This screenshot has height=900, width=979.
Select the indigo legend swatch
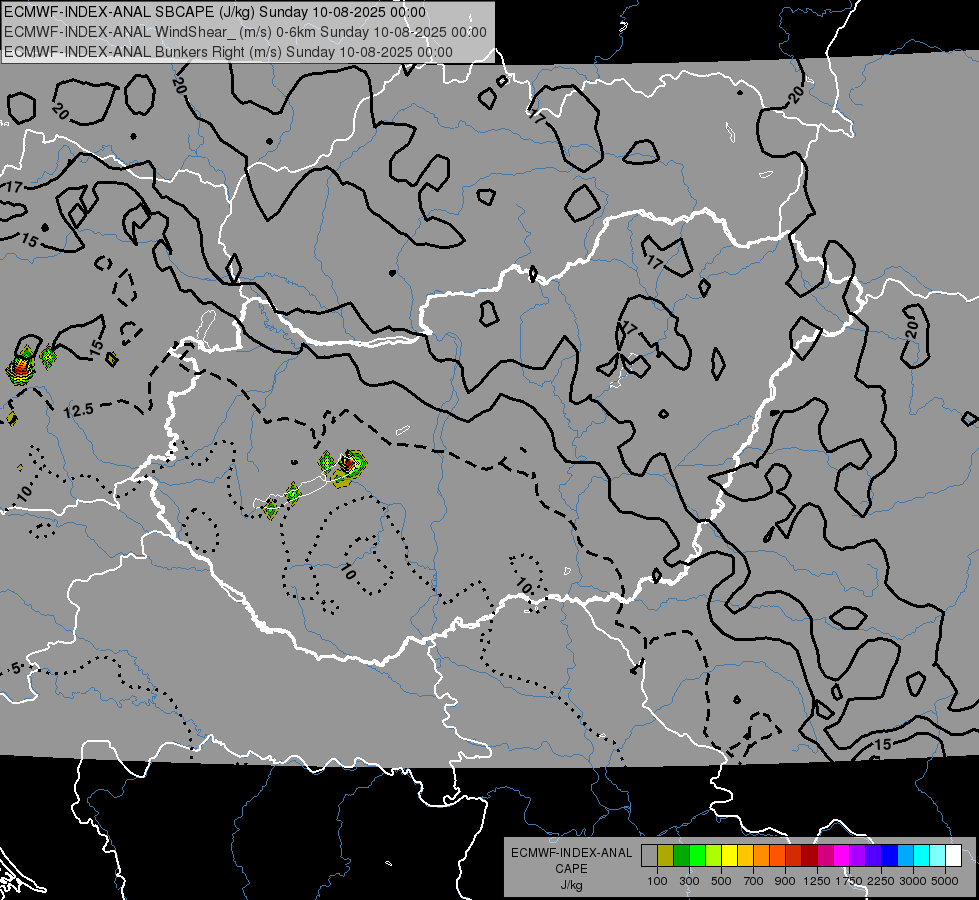(873, 855)
